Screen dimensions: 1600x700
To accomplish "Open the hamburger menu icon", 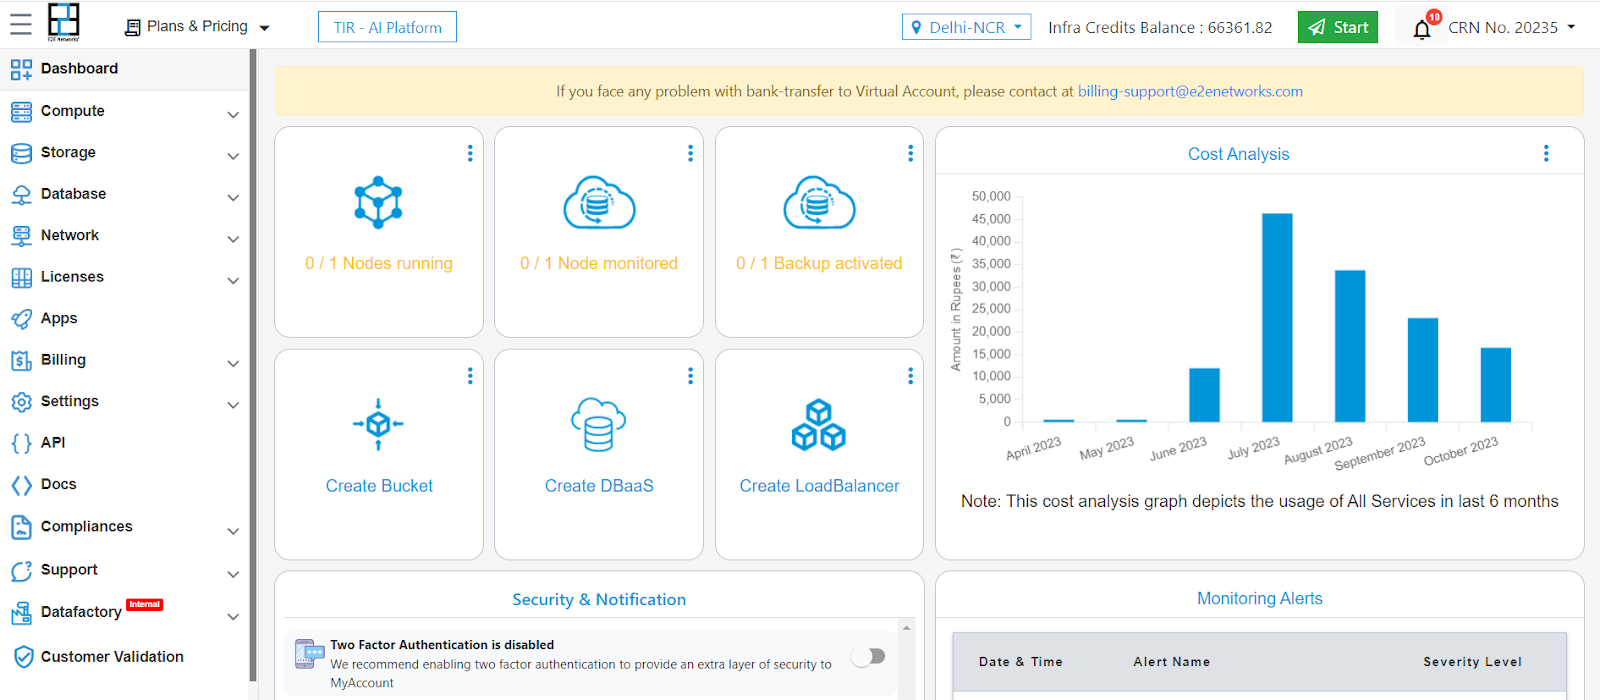I will [x=20, y=24].
